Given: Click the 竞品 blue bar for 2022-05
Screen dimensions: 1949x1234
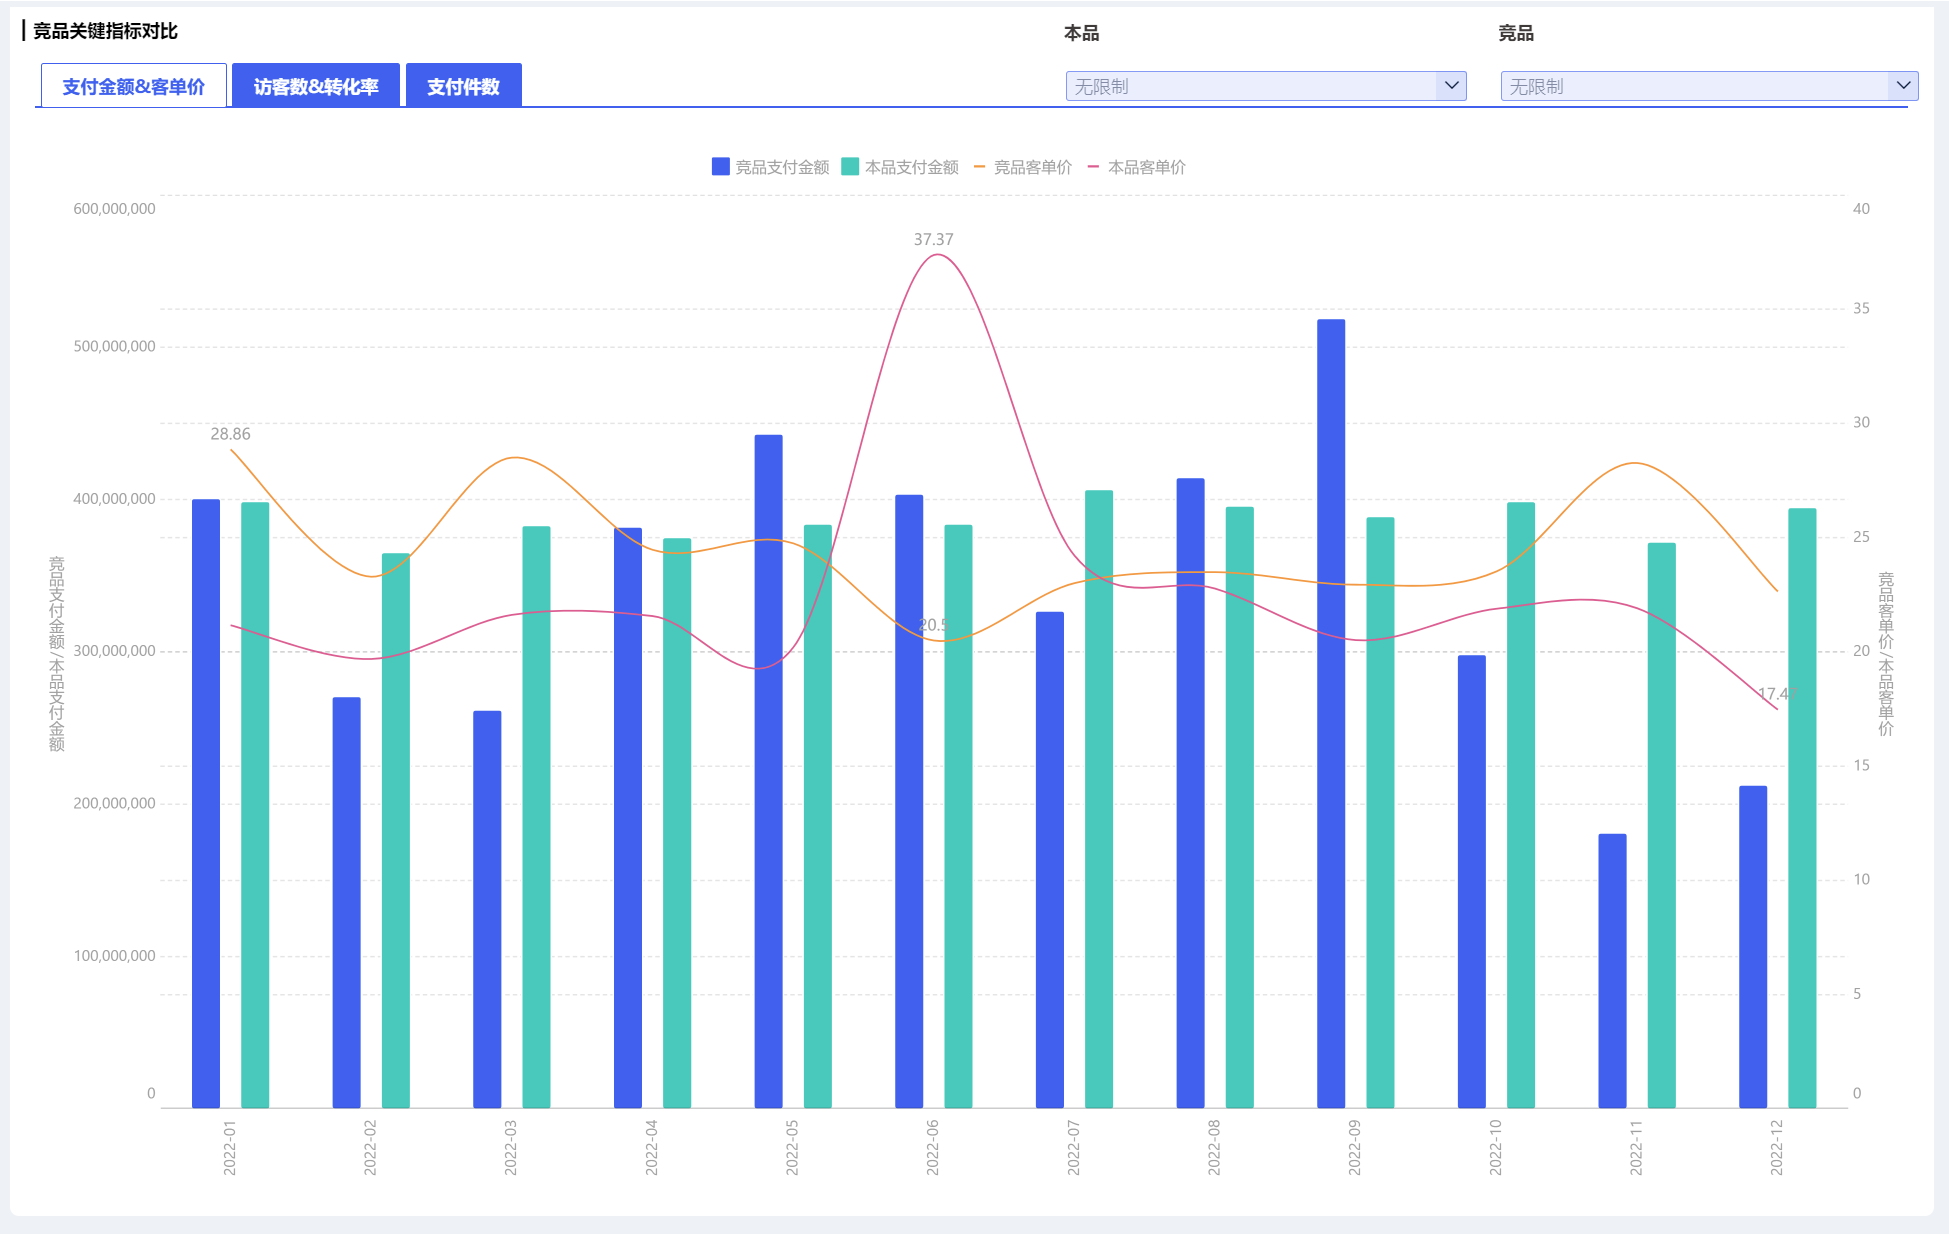Looking at the screenshot, I should [768, 771].
